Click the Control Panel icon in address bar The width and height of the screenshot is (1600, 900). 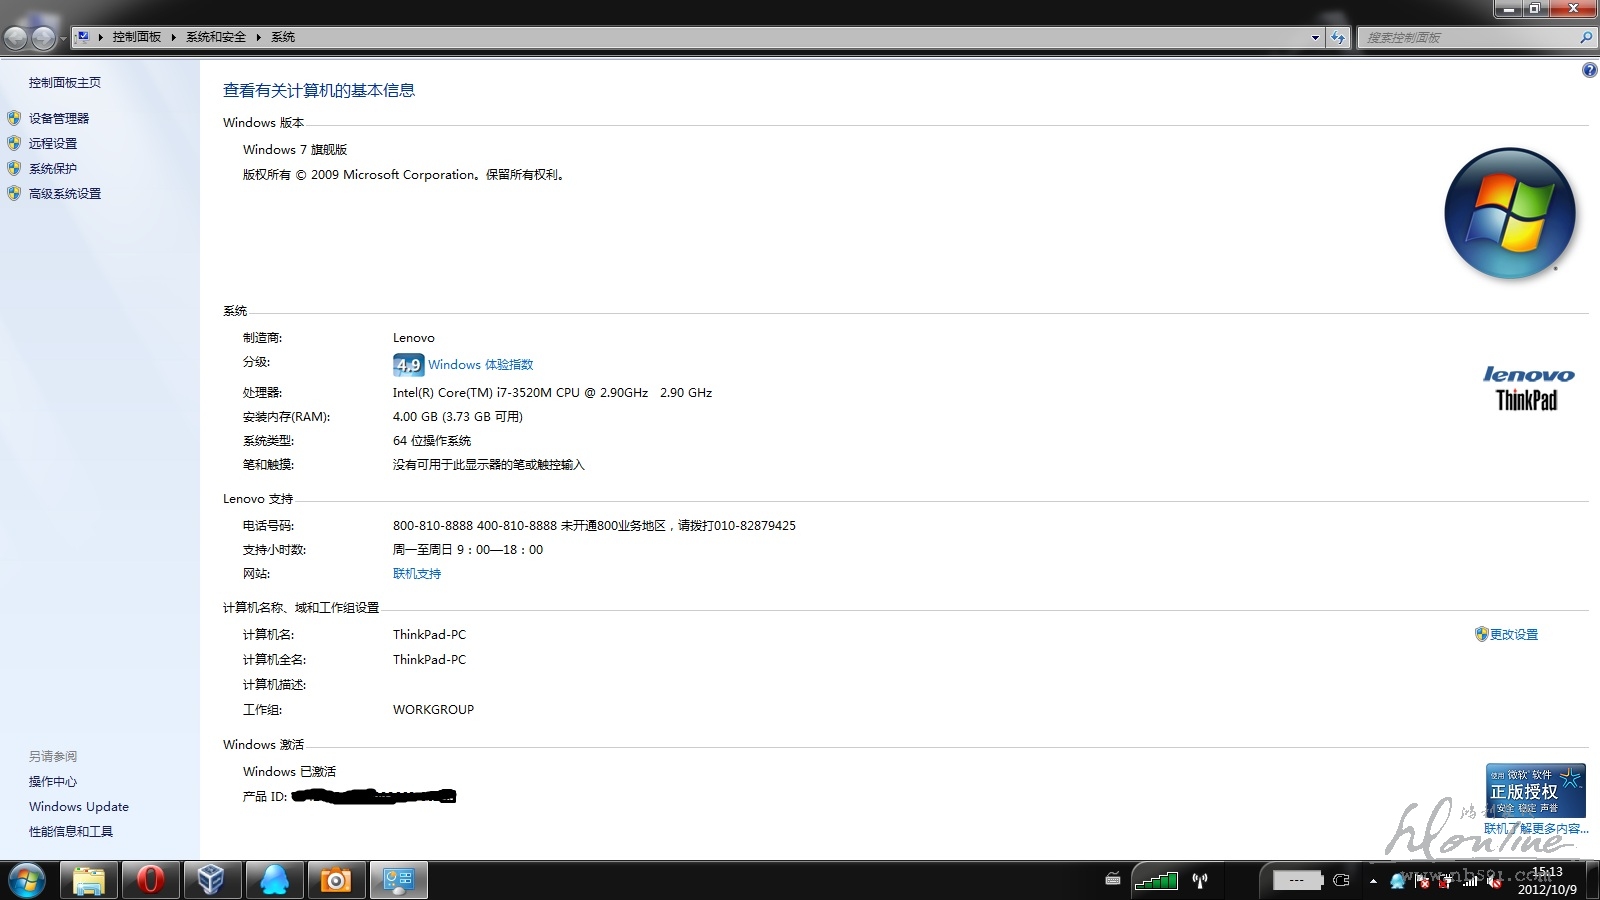tap(83, 37)
